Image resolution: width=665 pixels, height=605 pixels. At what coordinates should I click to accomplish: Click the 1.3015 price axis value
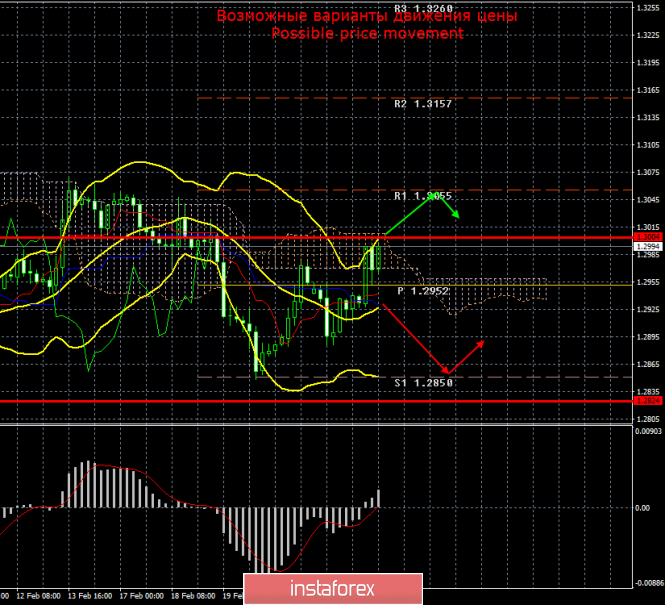tap(648, 227)
